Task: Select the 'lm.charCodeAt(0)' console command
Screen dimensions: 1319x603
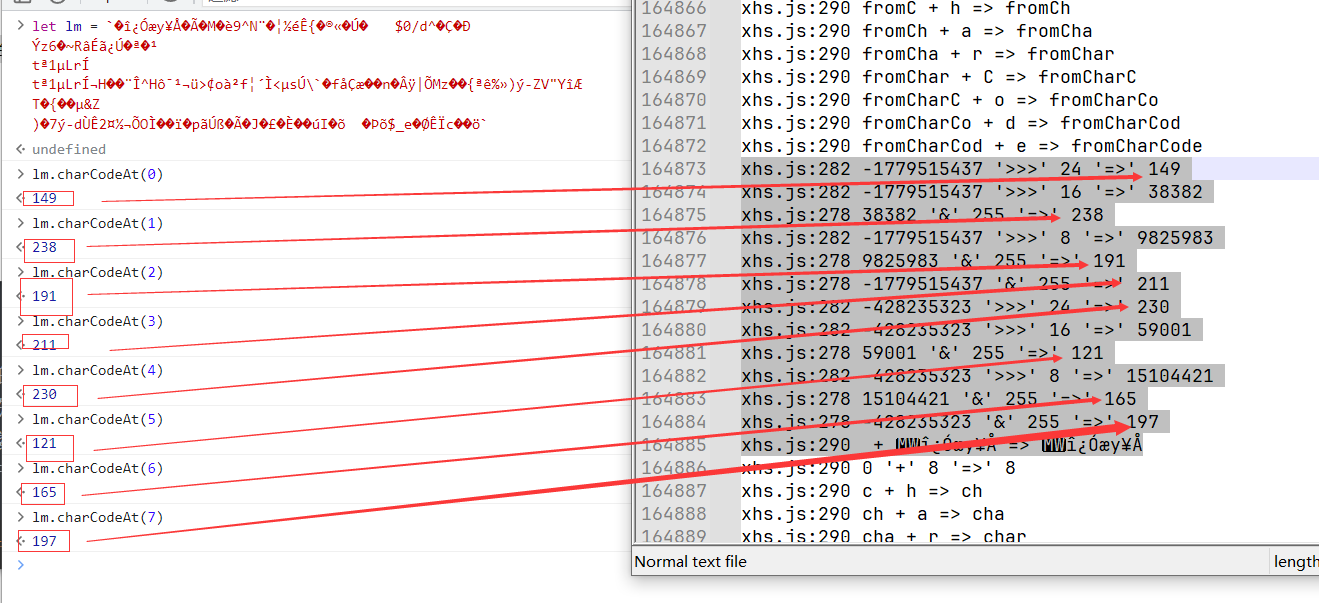Action: click(x=97, y=174)
